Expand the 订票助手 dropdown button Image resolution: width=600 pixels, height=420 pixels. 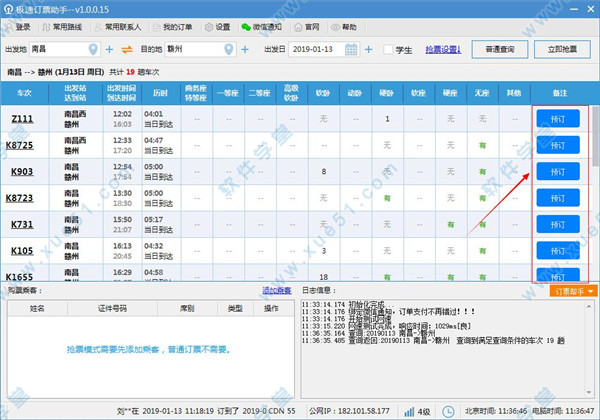(x=574, y=291)
